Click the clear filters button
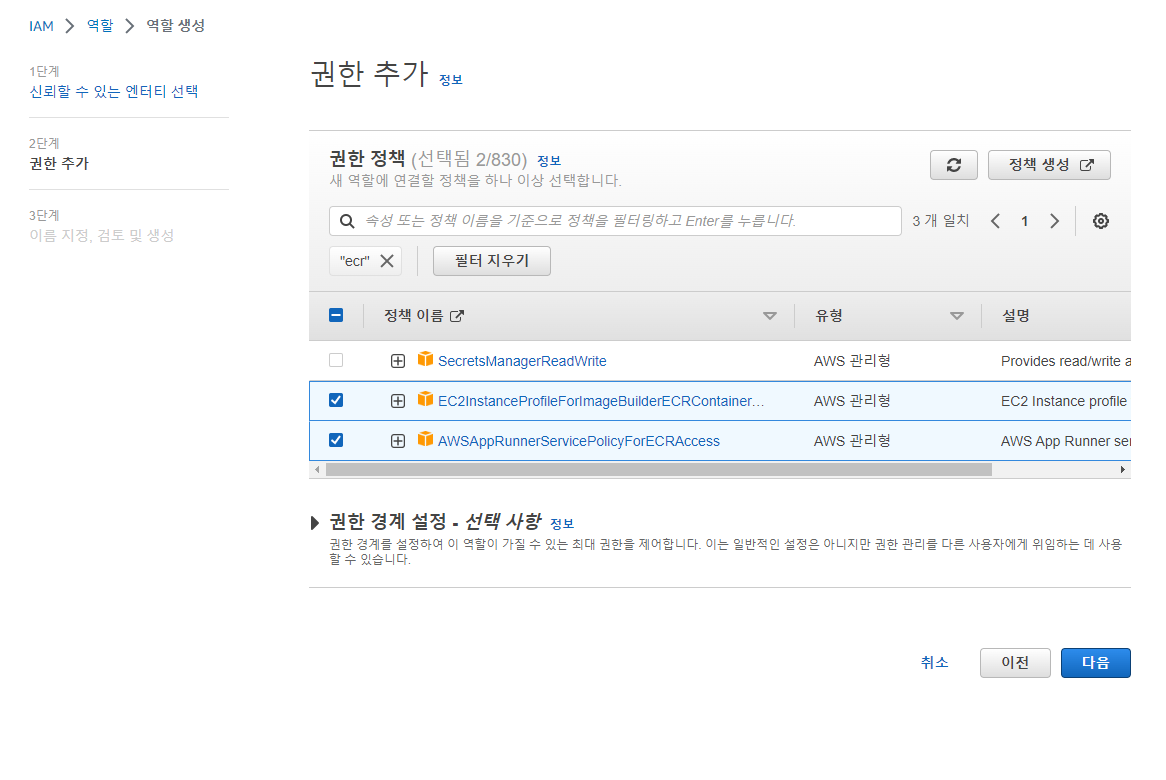The width and height of the screenshot is (1166, 780). (492, 261)
